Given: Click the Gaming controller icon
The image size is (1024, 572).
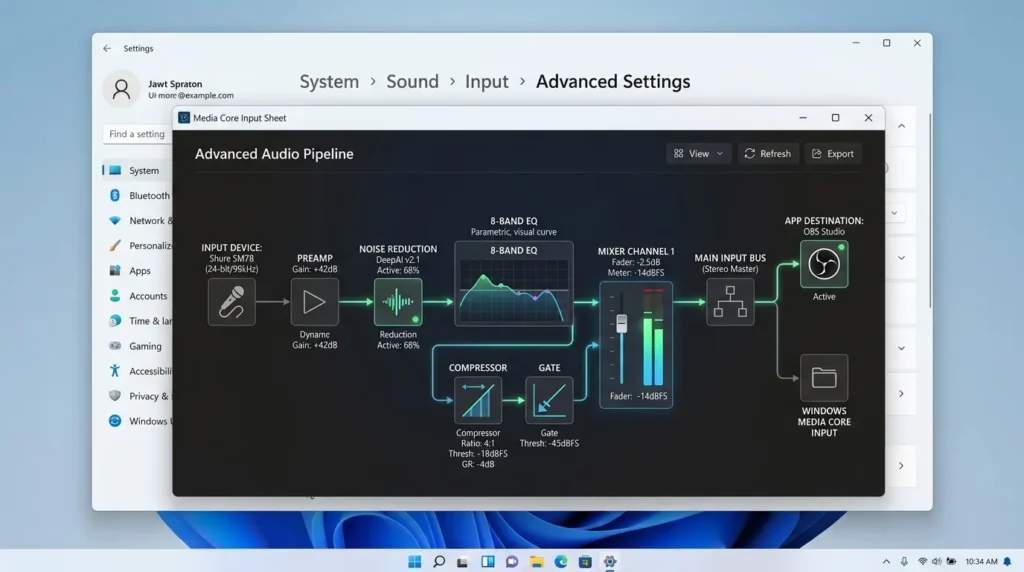Looking at the screenshot, I should 115,346.
